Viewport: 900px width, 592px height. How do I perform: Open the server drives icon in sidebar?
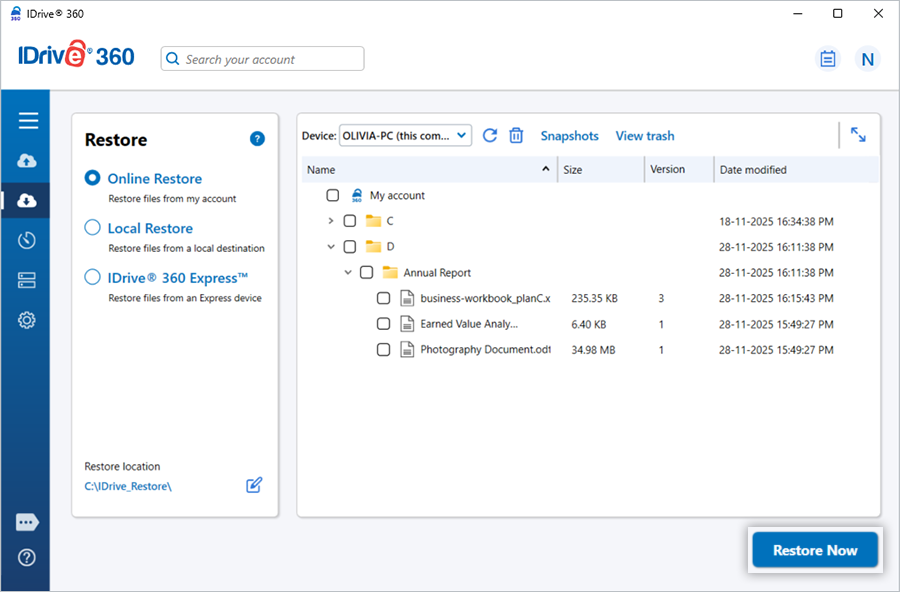pyautogui.click(x=28, y=280)
